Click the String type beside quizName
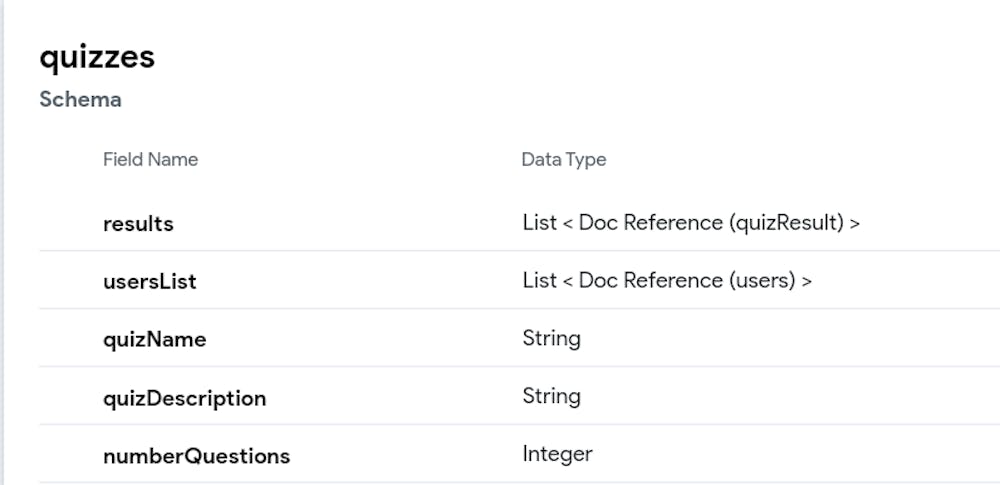 tap(551, 338)
